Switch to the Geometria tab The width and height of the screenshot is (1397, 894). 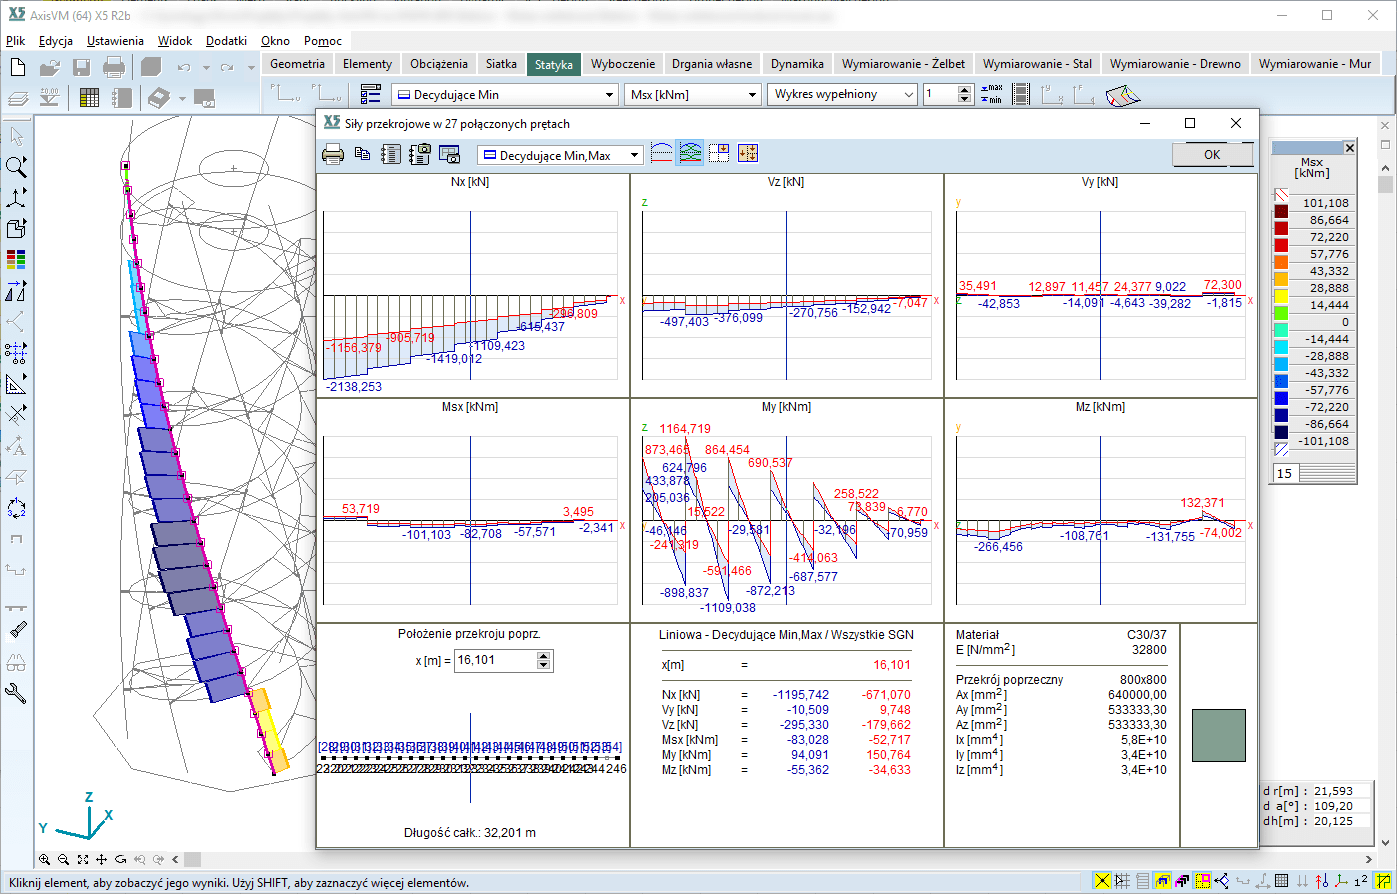click(297, 63)
